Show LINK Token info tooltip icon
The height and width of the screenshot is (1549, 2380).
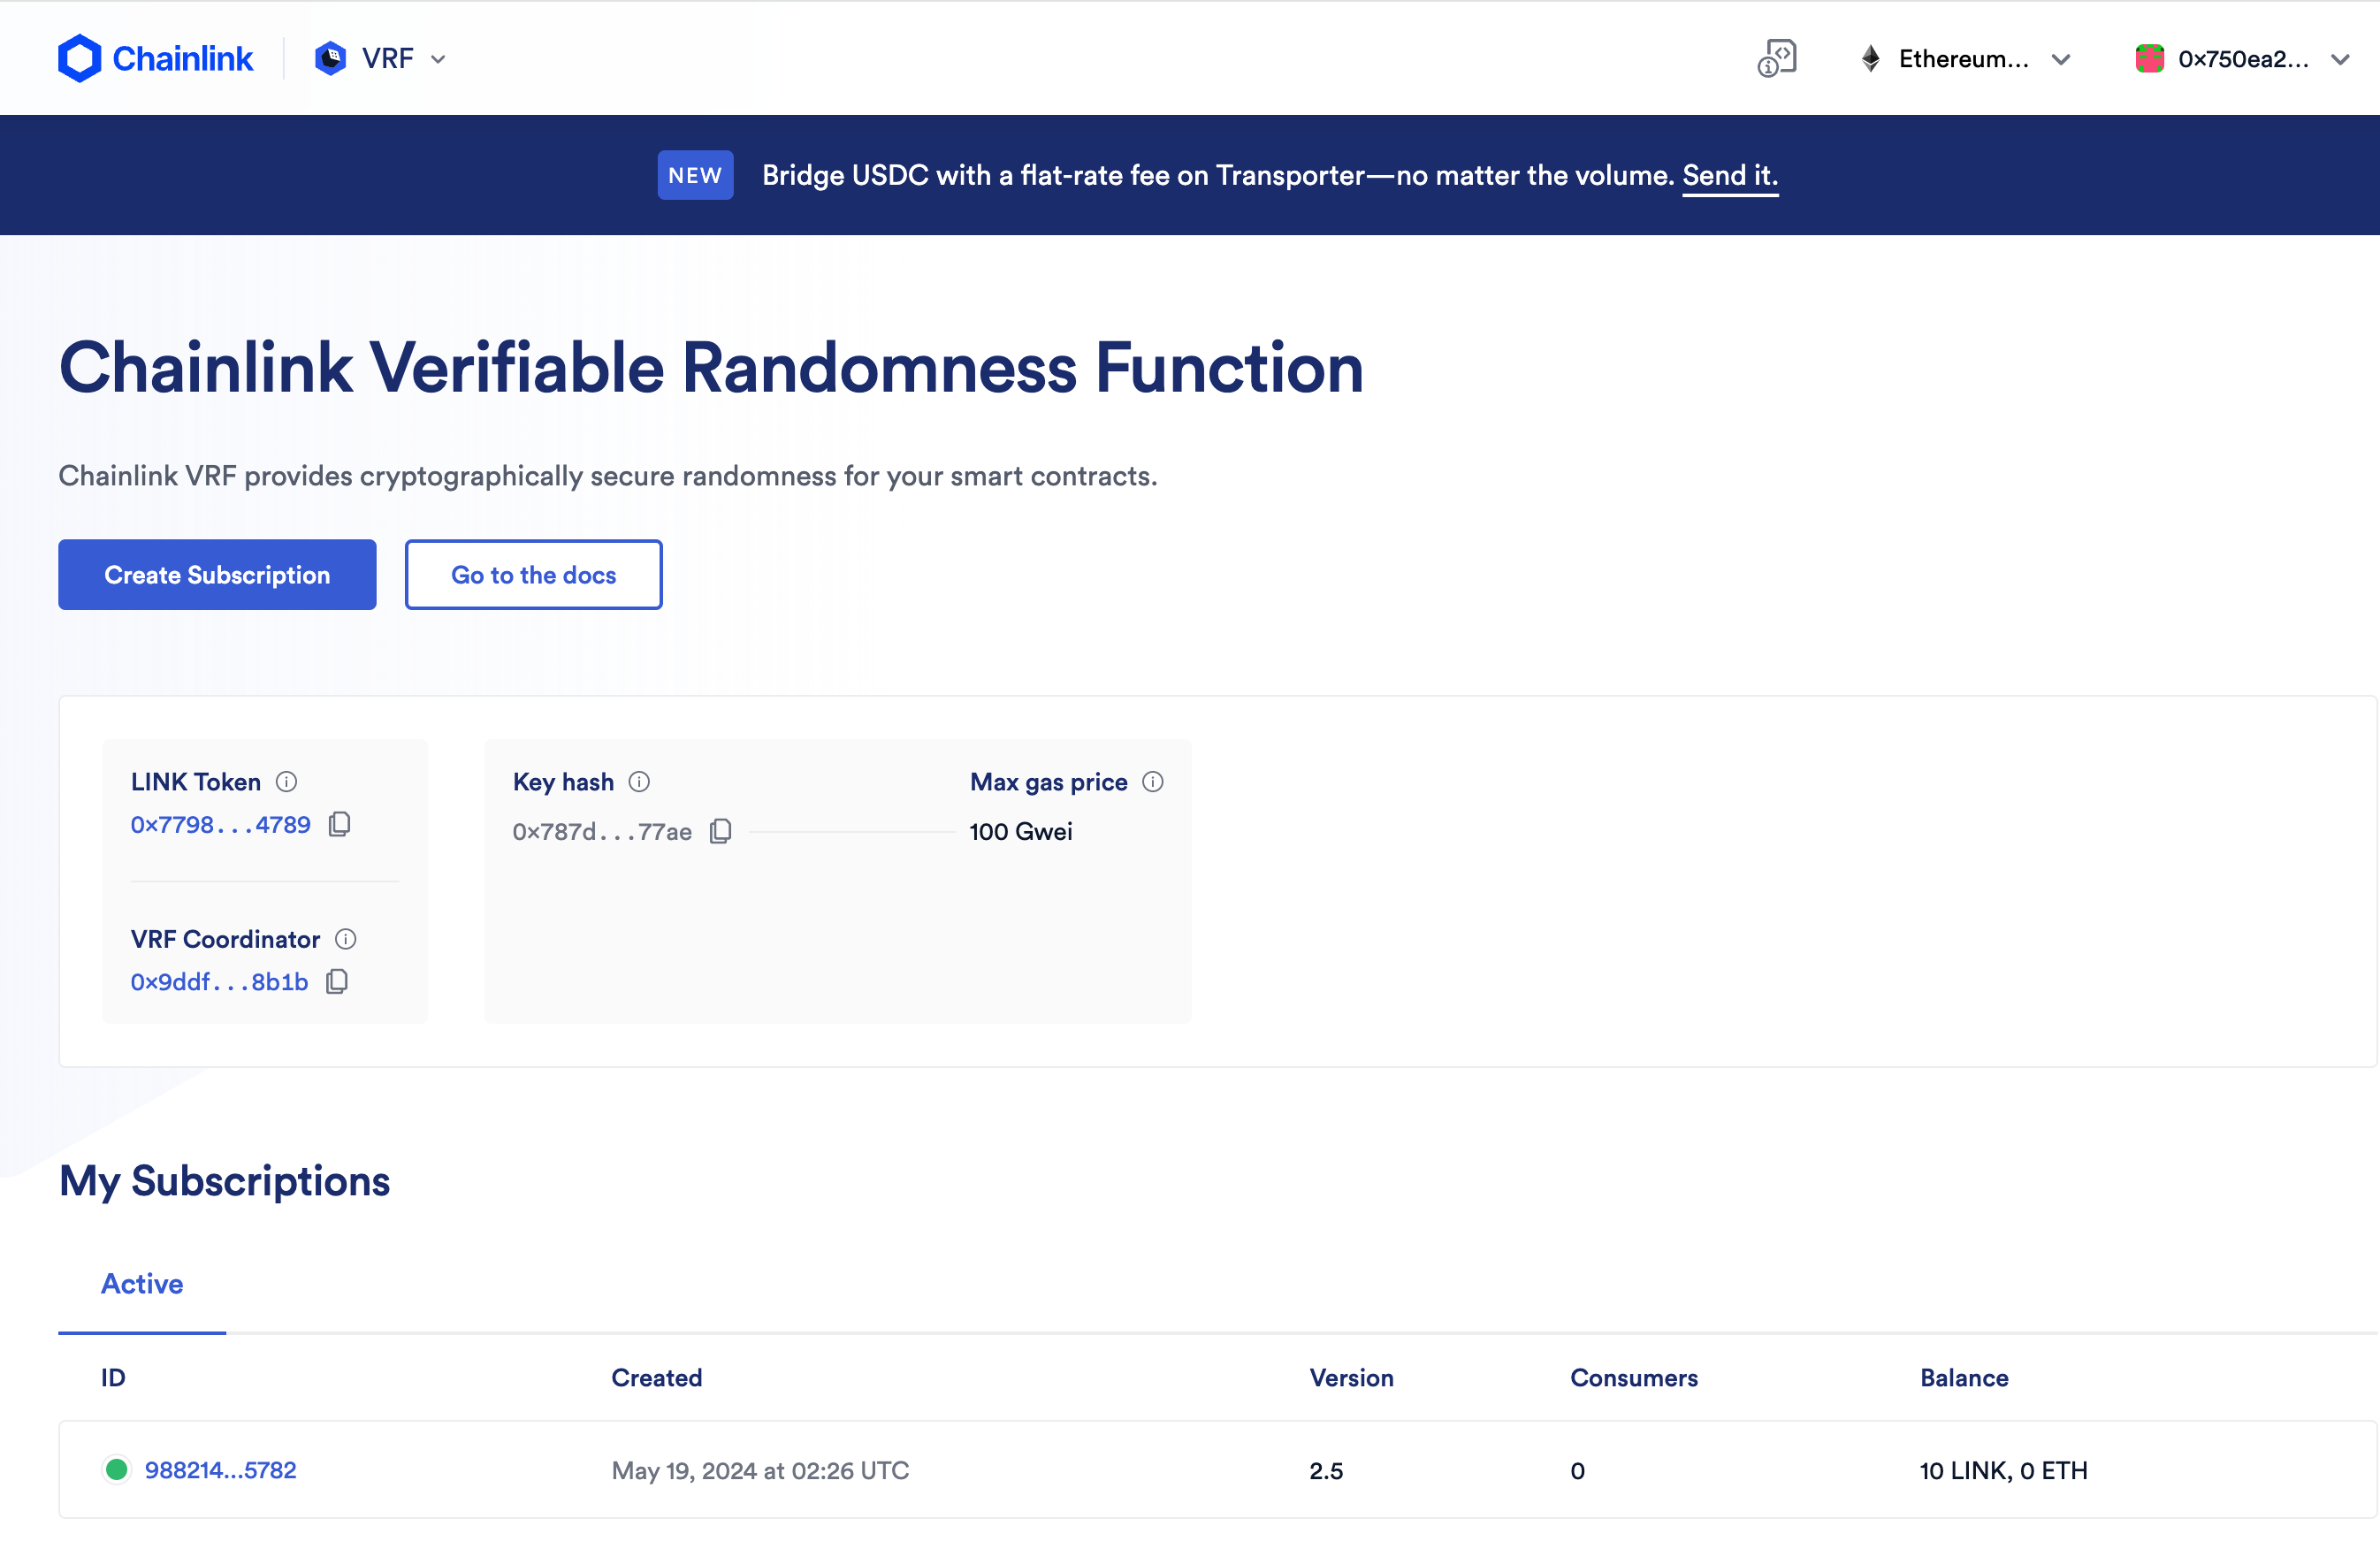tap(286, 782)
